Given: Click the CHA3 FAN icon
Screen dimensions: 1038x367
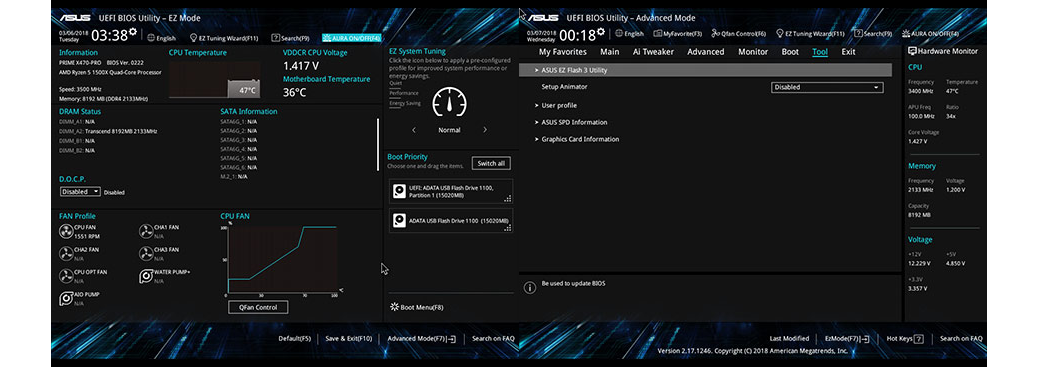Looking at the screenshot, I should coord(146,254).
